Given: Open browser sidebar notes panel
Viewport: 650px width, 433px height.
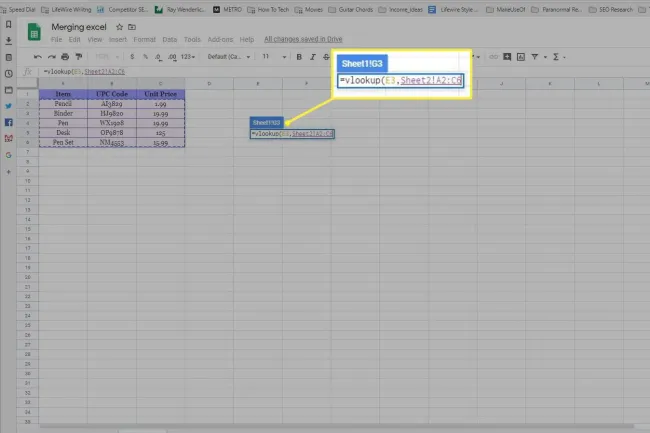Looking at the screenshot, I should [x=8, y=57].
